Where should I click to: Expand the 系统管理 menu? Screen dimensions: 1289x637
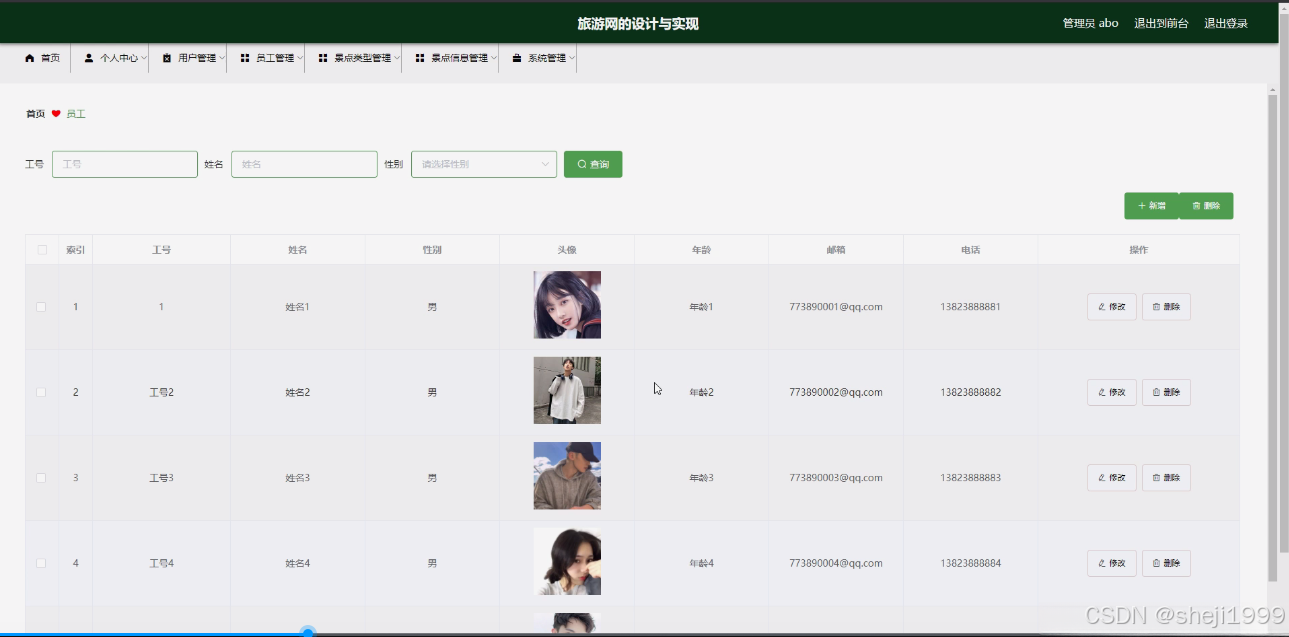point(543,58)
